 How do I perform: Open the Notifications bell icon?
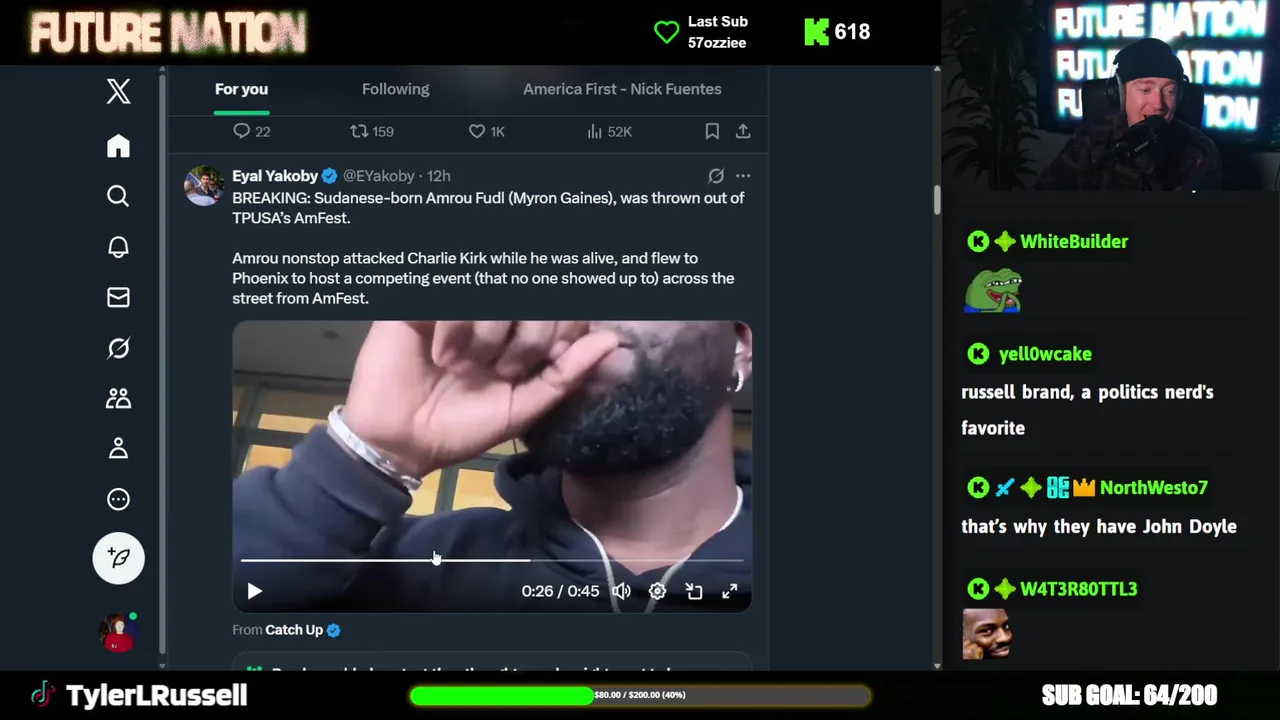pyautogui.click(x=118, y=247)
